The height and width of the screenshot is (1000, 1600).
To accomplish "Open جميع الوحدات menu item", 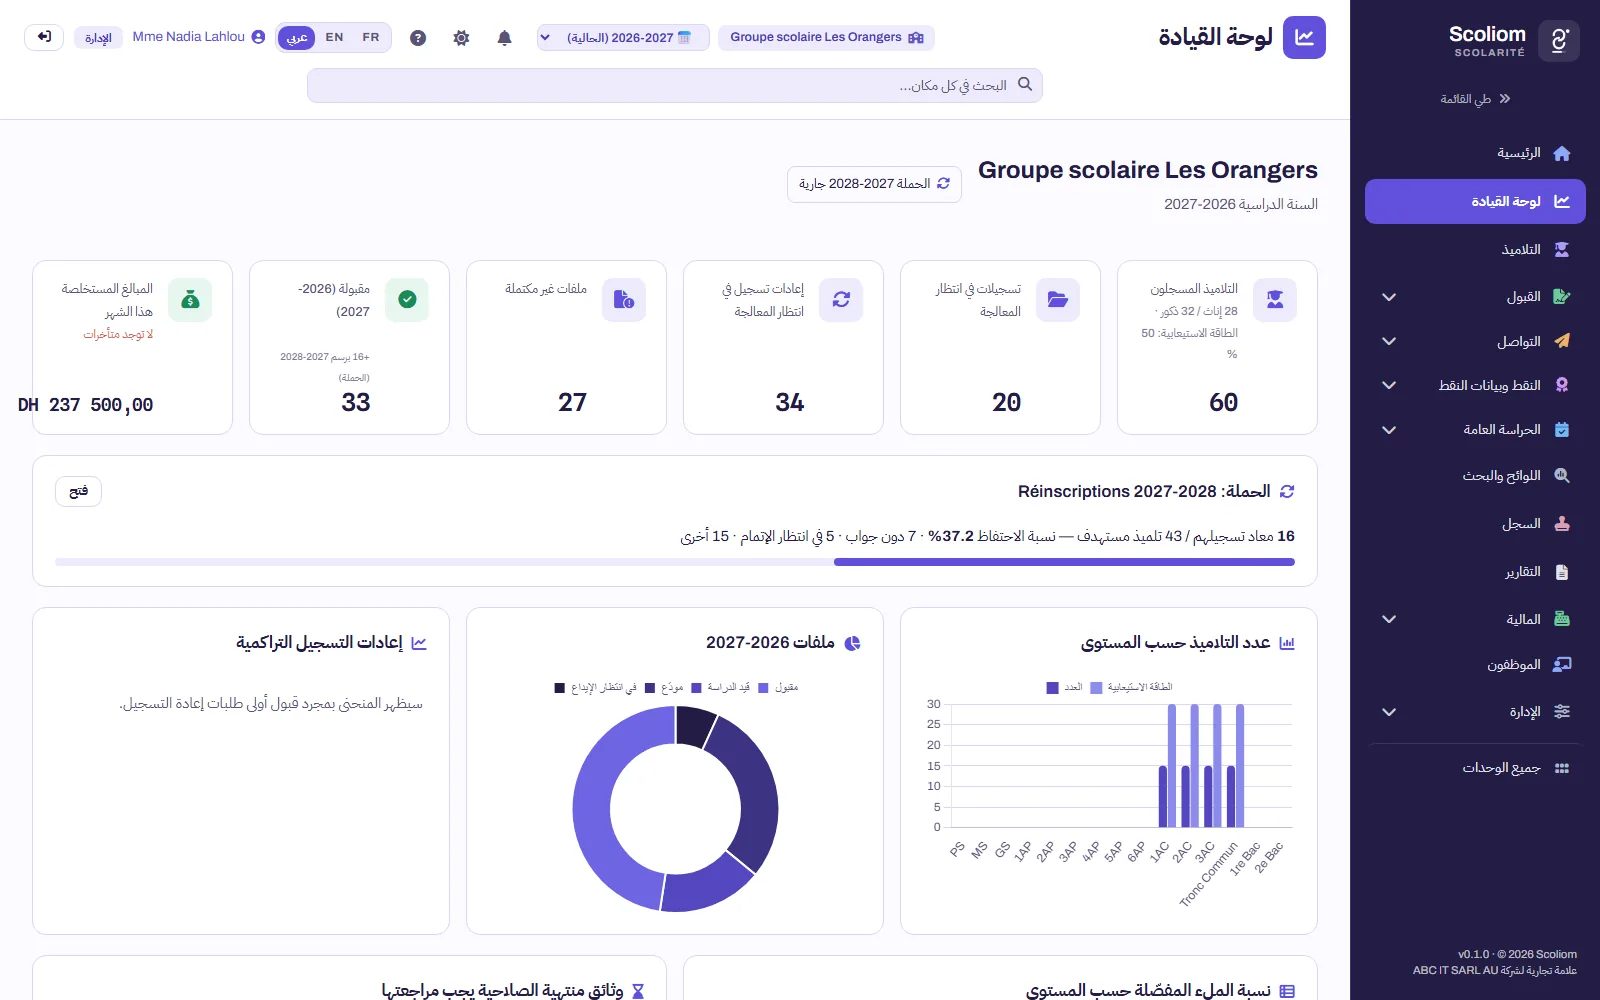I will click(x=1475, y=768).
